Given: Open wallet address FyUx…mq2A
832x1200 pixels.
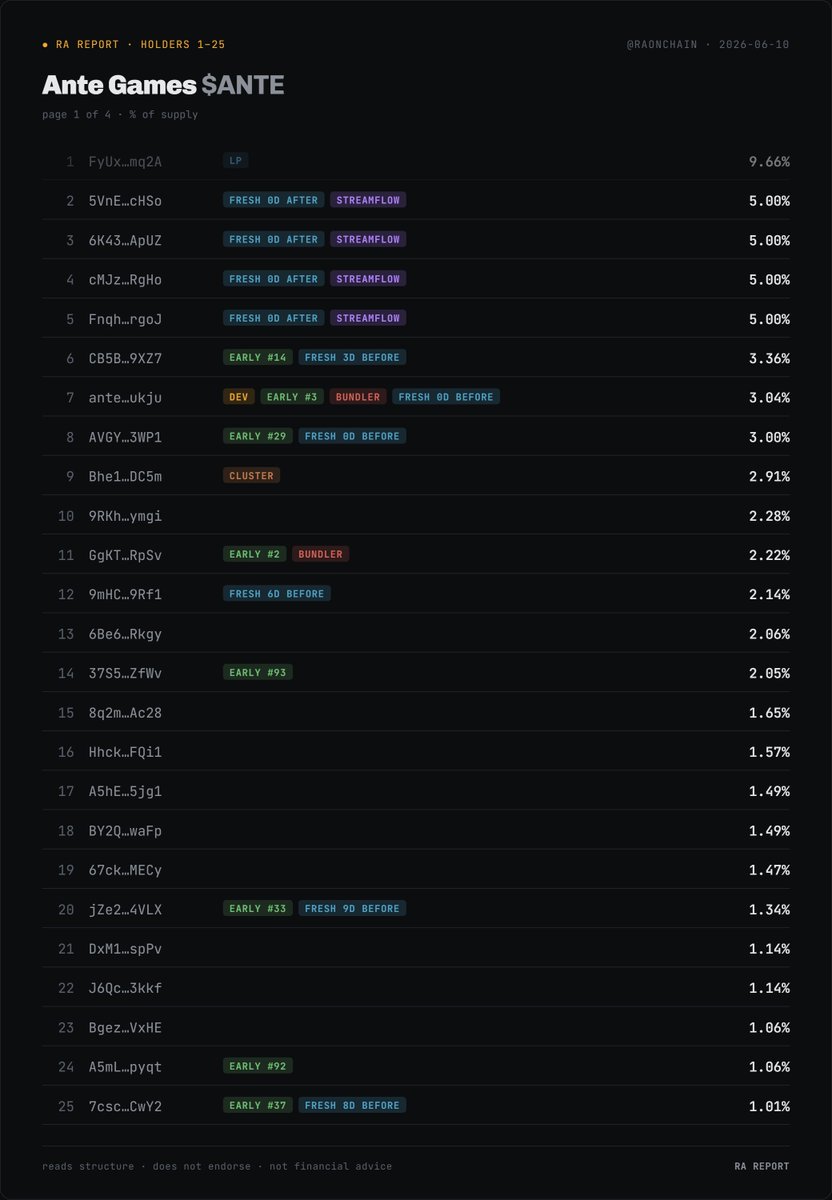Looking at the screenshot, I should pyautogui.click(x=125, y=161).
